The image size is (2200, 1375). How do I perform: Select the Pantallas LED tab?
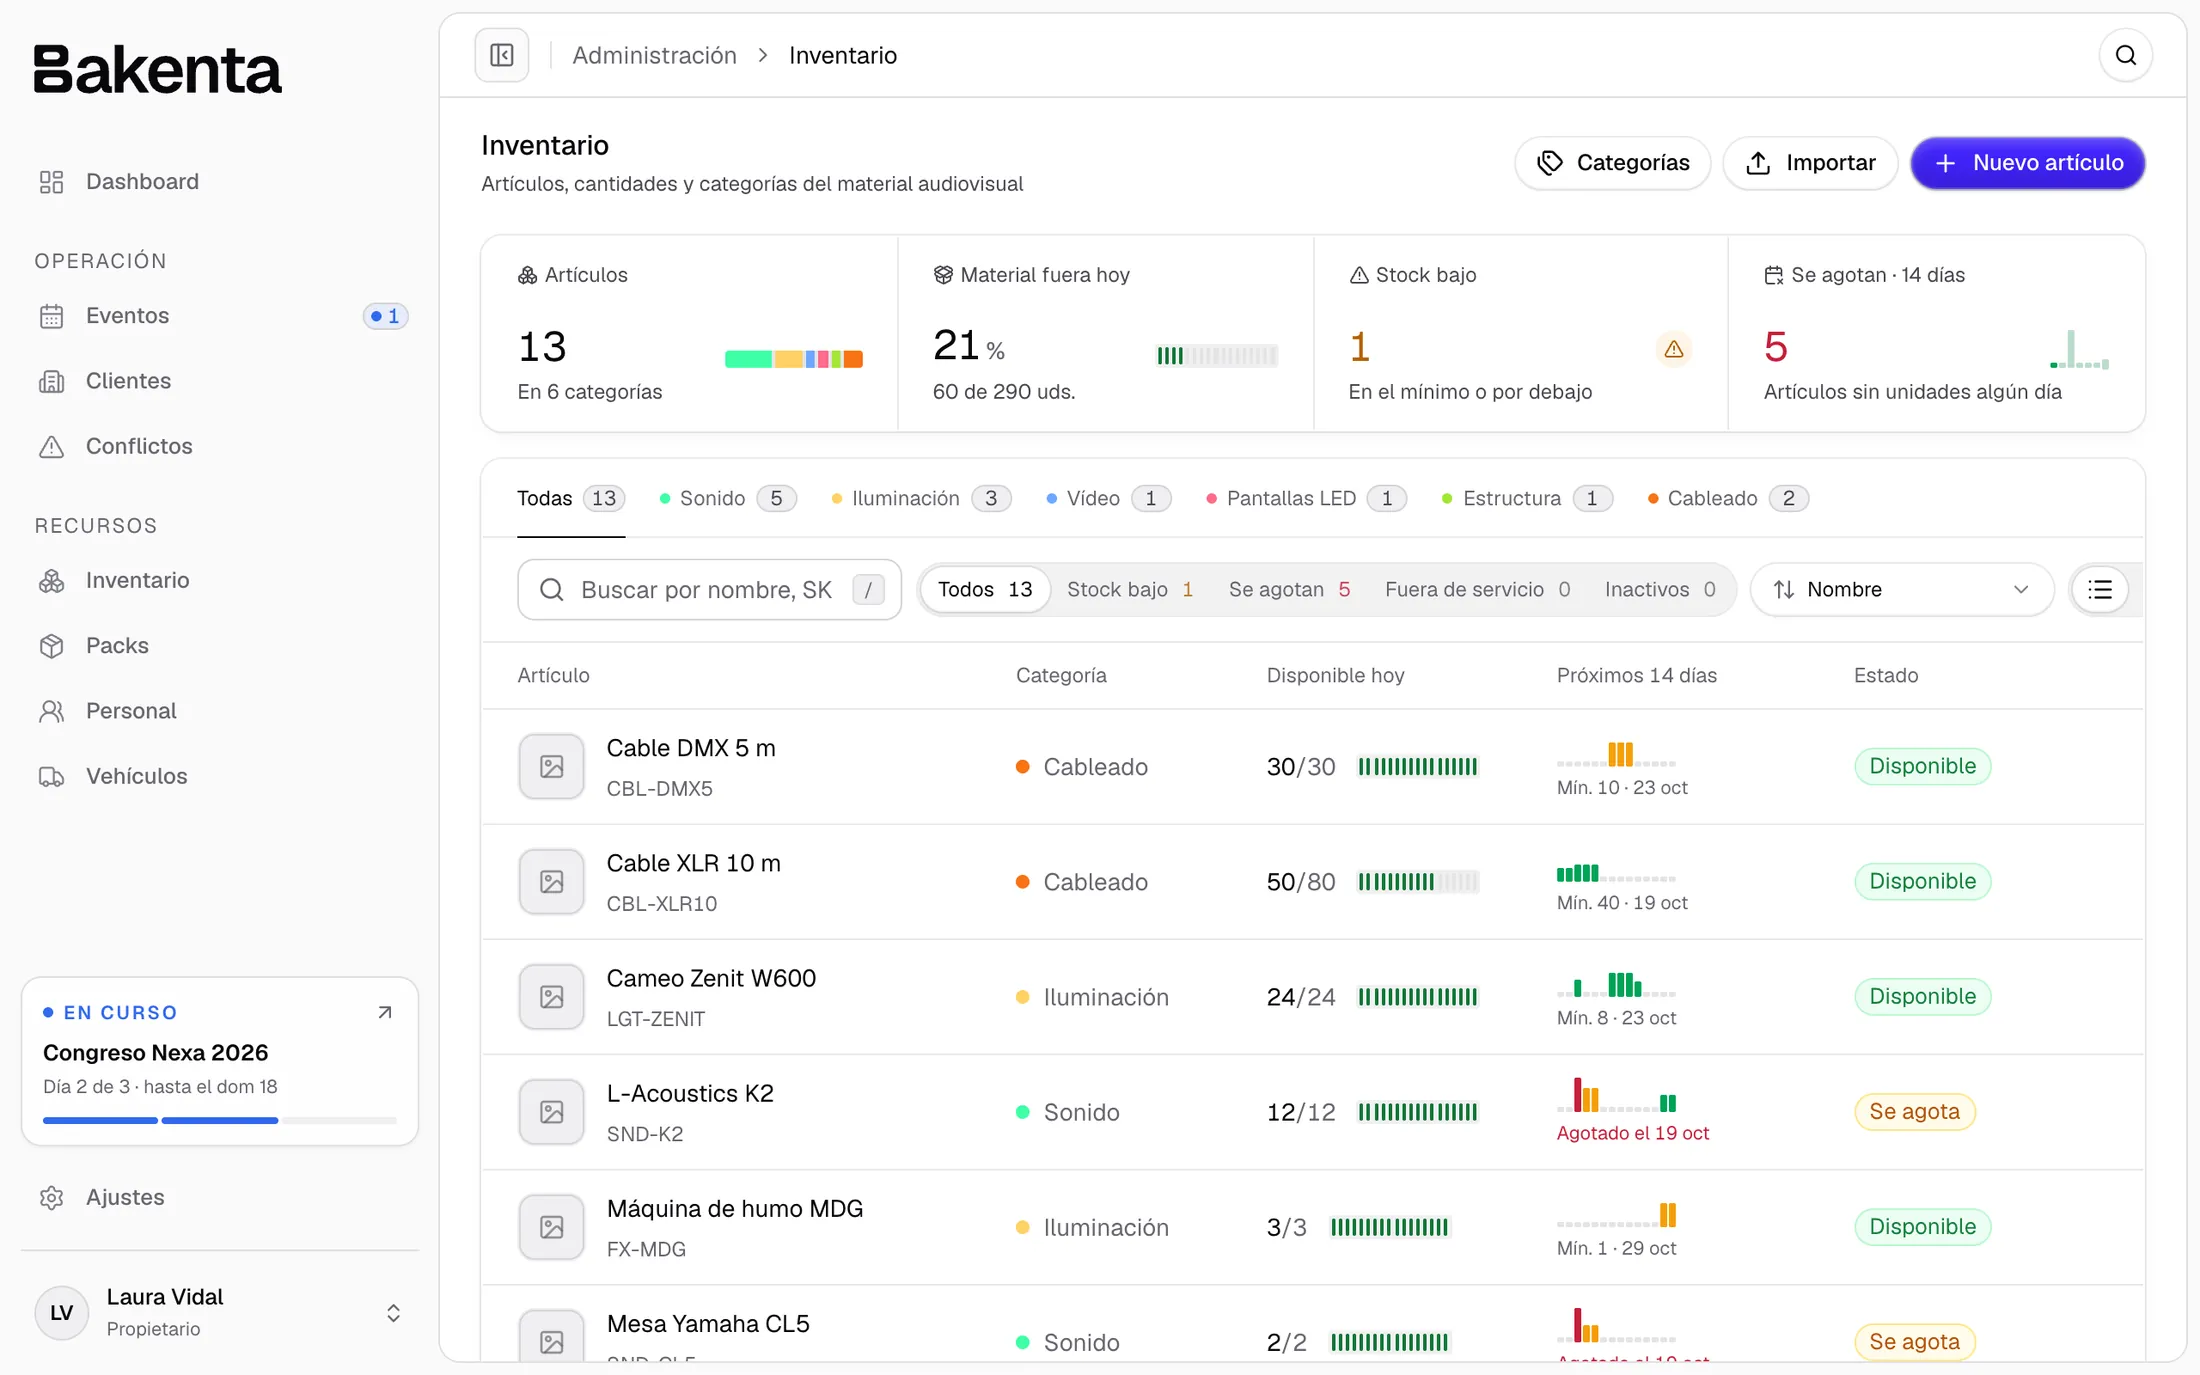pos(1305,498)
